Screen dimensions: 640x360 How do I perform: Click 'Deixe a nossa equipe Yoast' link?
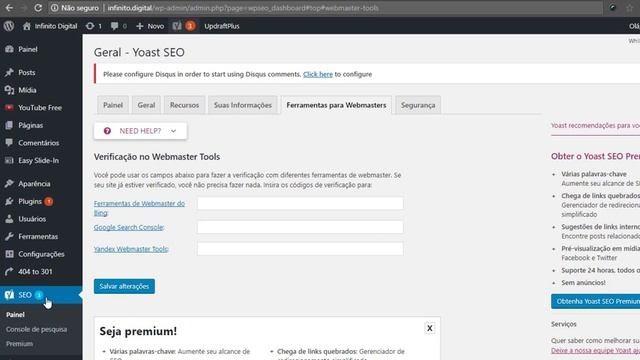pos(595,351)
